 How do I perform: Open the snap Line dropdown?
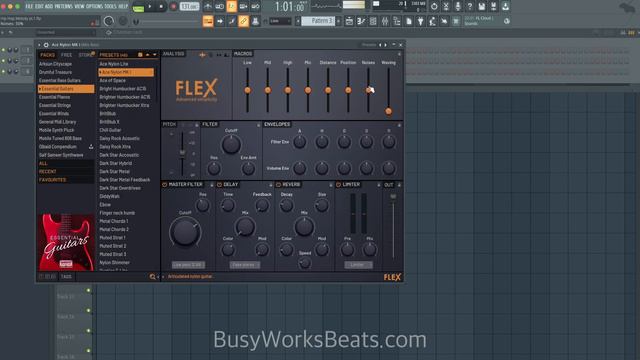(x=280, y=21)
